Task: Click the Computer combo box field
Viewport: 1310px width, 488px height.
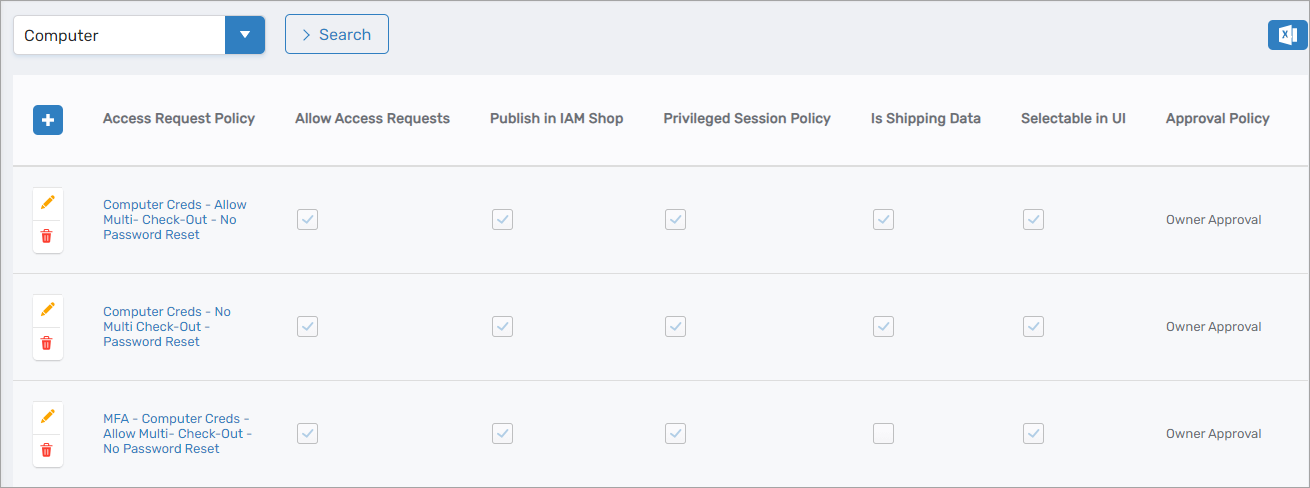Action: pos(119,35)
